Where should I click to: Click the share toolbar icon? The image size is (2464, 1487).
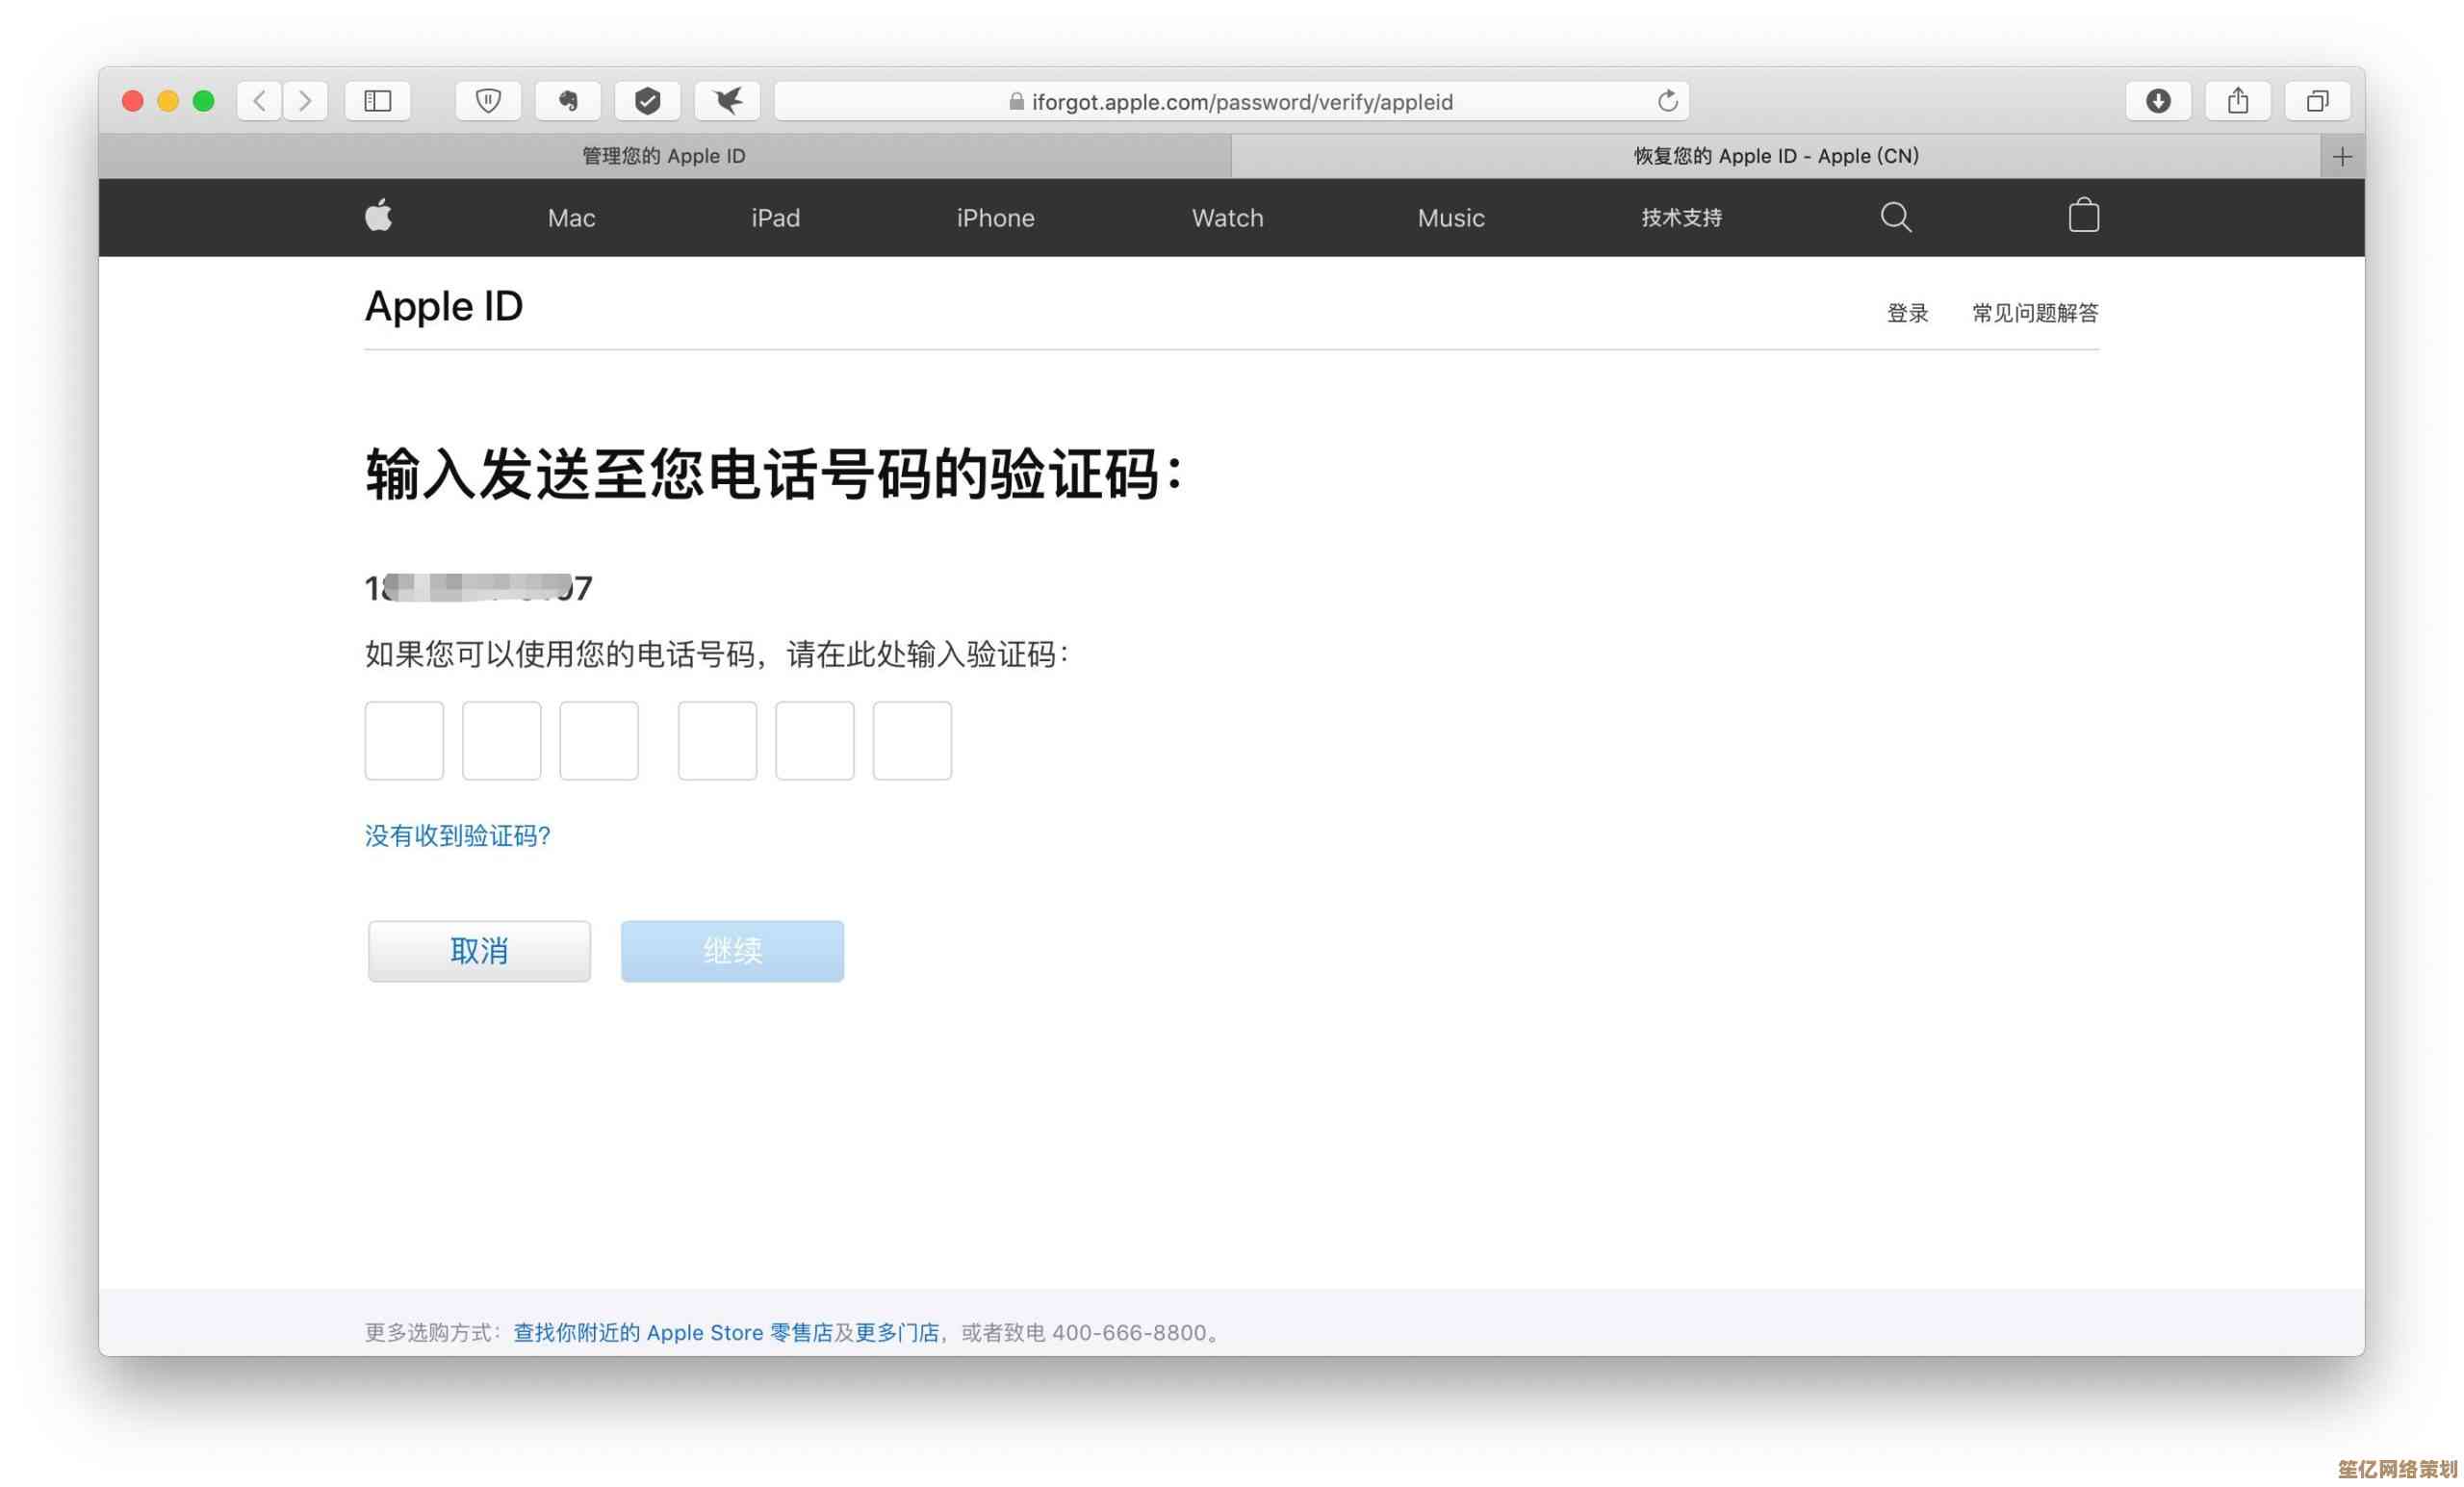[2238, 101]
